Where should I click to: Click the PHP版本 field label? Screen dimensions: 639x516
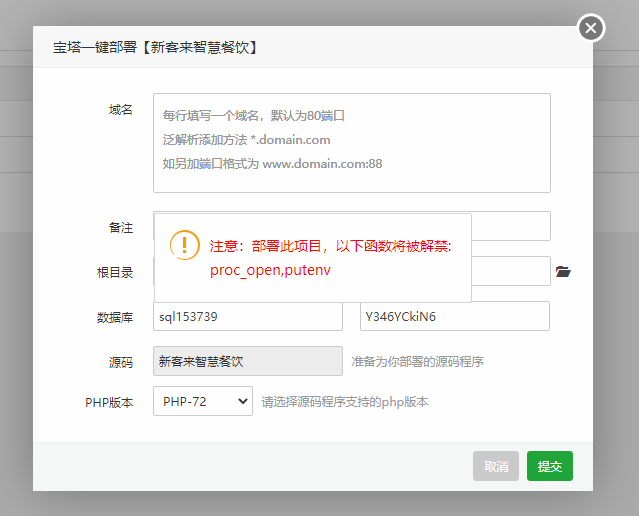[109, 403]
